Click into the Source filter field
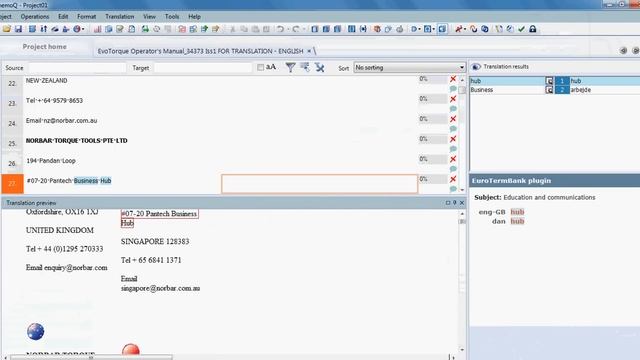The width and height of the screenshot is (640, 360). [x=77, y=68]
